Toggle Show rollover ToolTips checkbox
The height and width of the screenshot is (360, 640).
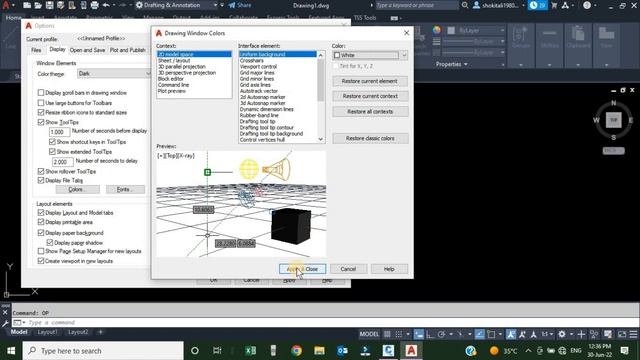pyautogui.click(x=41, y=171)
